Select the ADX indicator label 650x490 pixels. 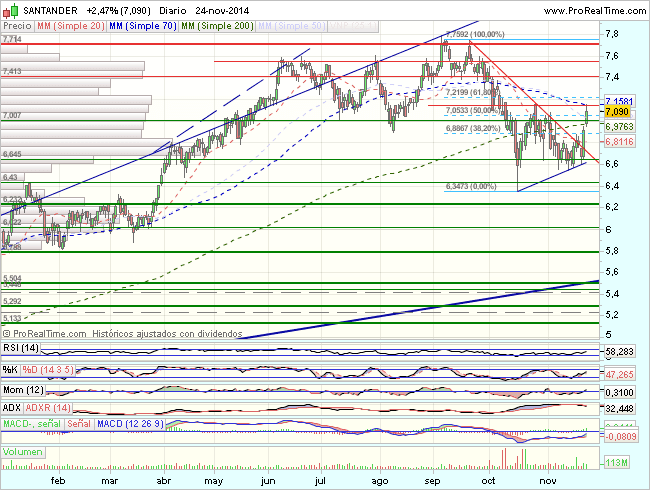[12, 408]
